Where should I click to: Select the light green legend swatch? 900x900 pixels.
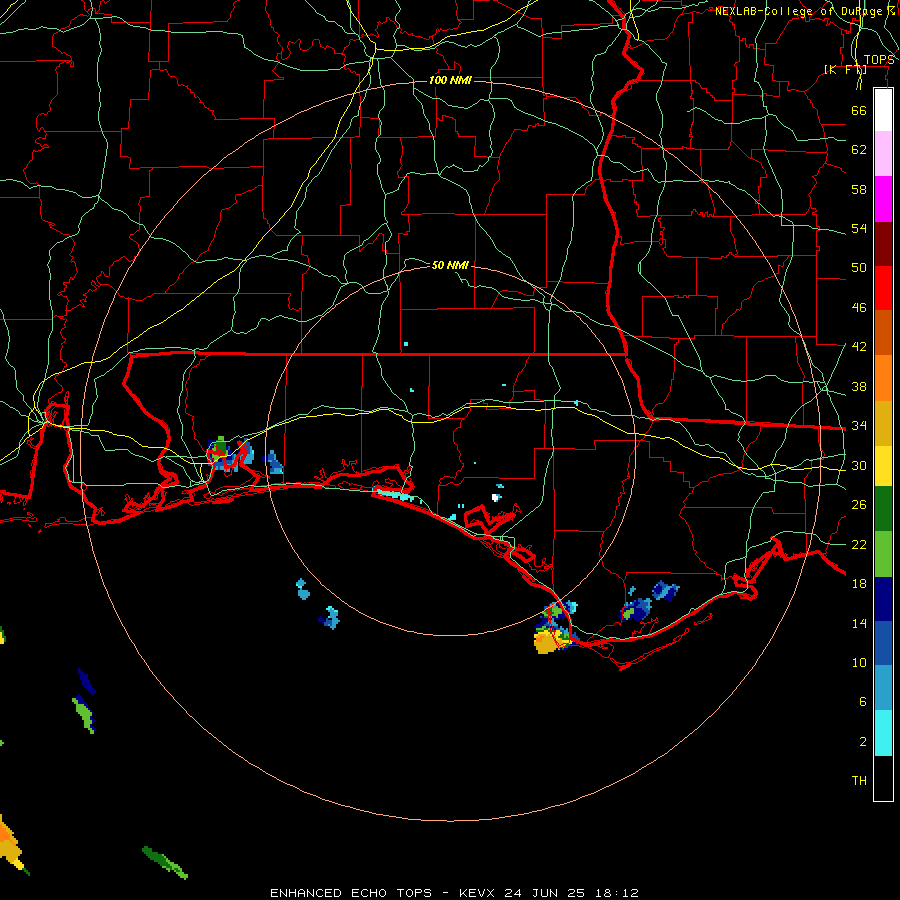[x=883, y=554]
